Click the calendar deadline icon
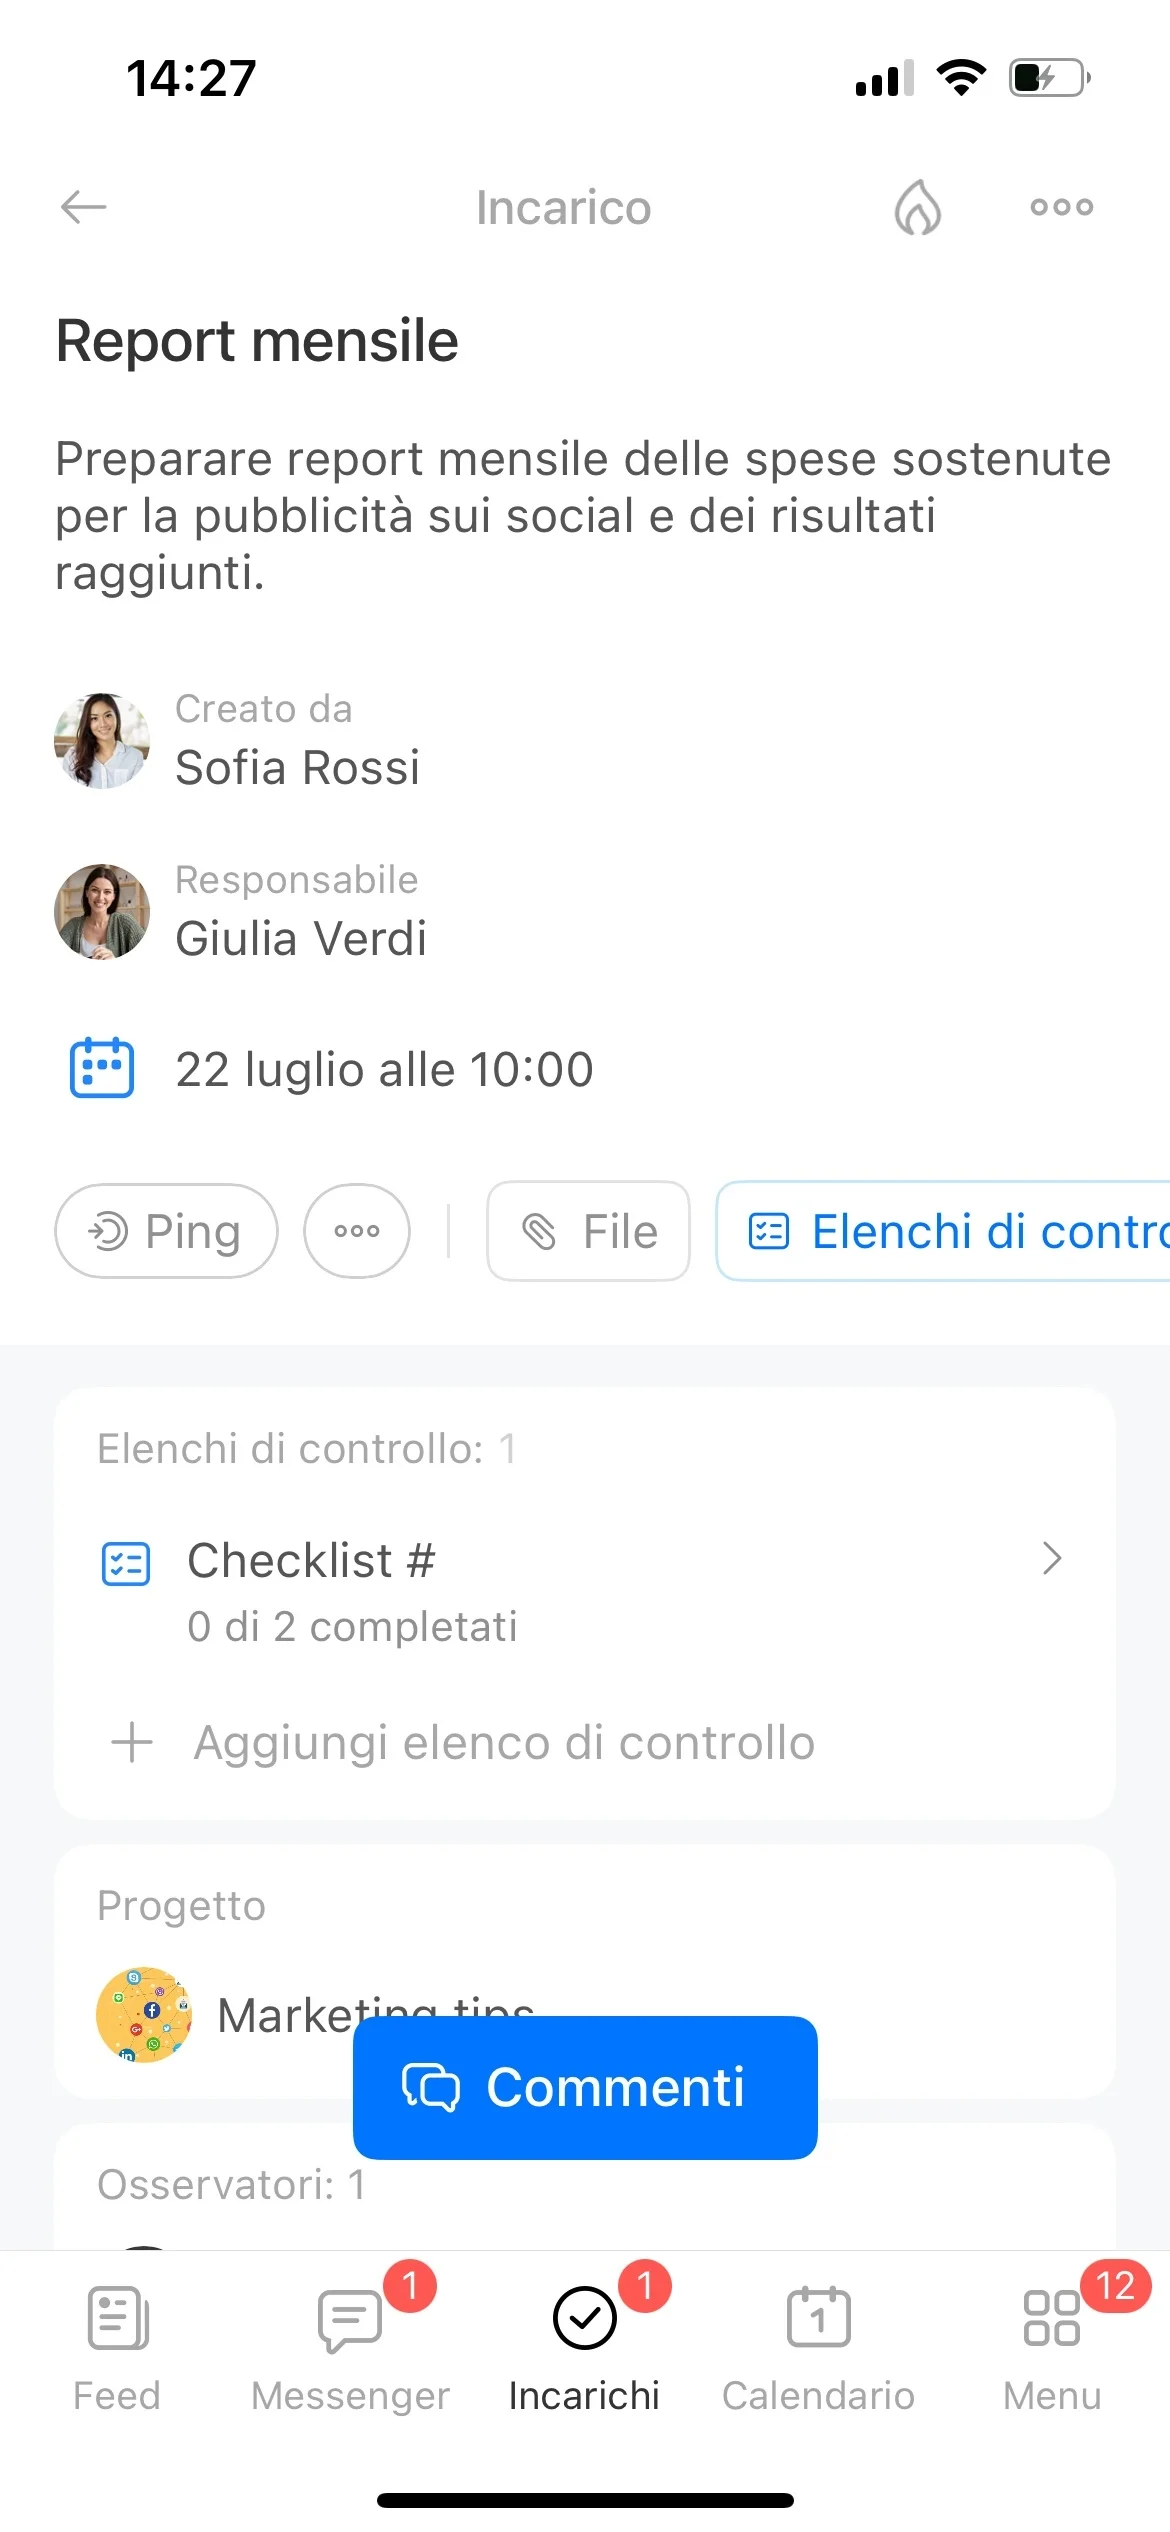The height and width of the screenshot is (2532, 1170). tap(101, 1068)
